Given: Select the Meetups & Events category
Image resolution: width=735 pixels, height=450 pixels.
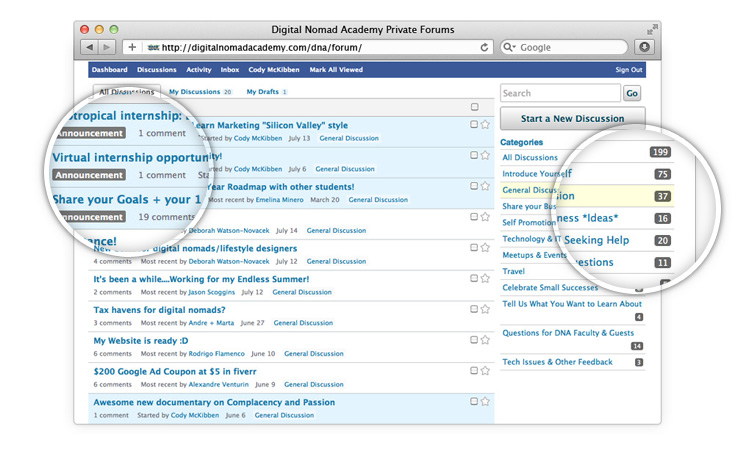Looking at the screenshot, I should click(534, 255).
